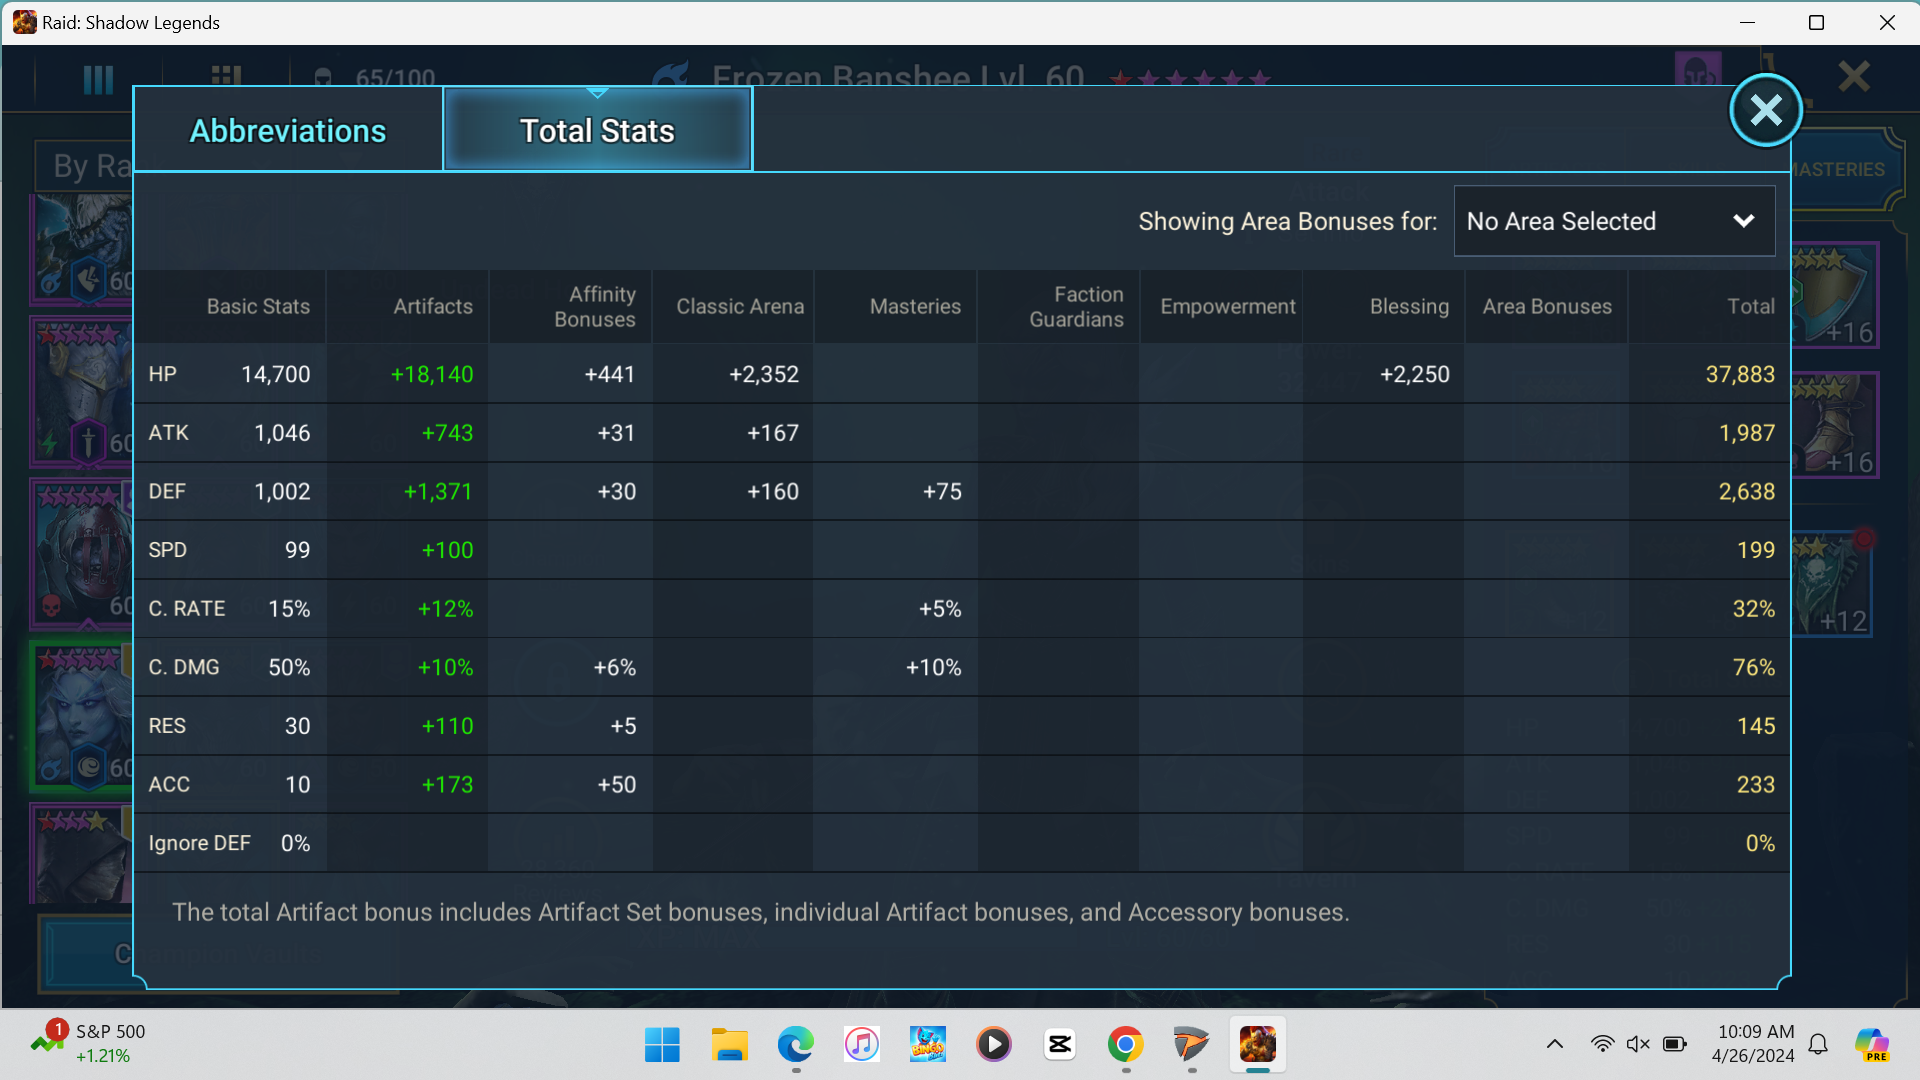Viewport: 1920px width, 1080px height.
Task: Focus the Raid Shadow Legends taskbar icon
Action: point(1257,1045)
